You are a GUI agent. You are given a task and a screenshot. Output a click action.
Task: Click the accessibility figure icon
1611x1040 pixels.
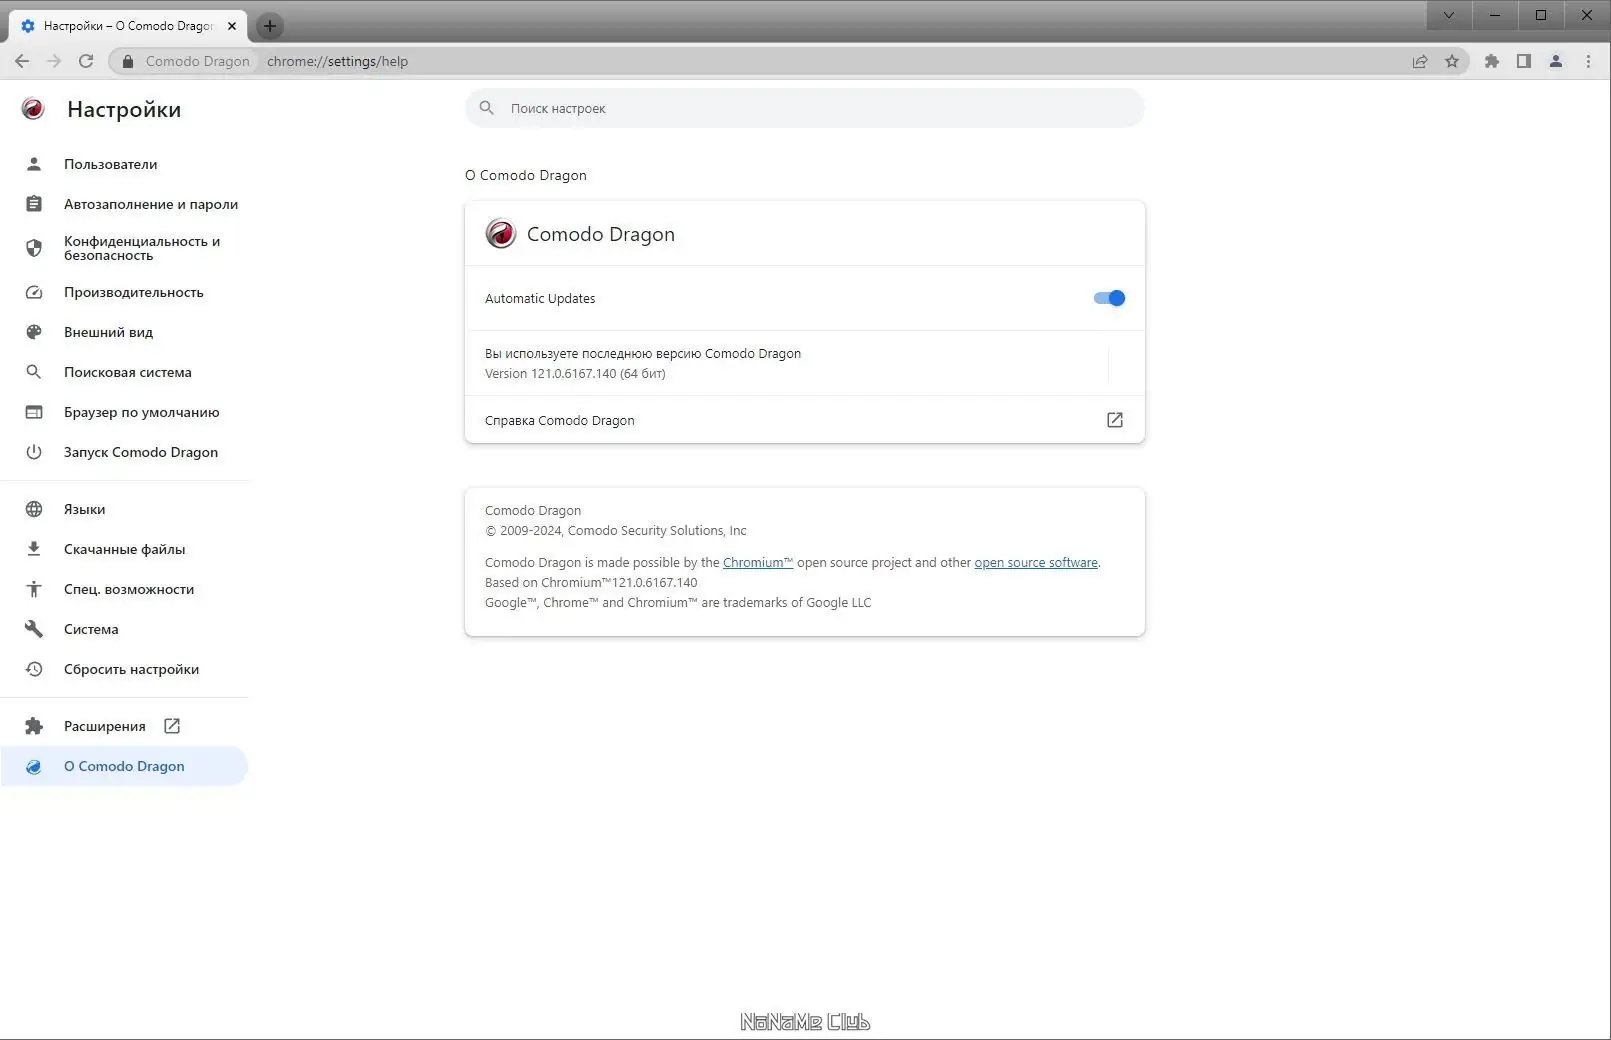pyautogui.click(x=34, y=589)
